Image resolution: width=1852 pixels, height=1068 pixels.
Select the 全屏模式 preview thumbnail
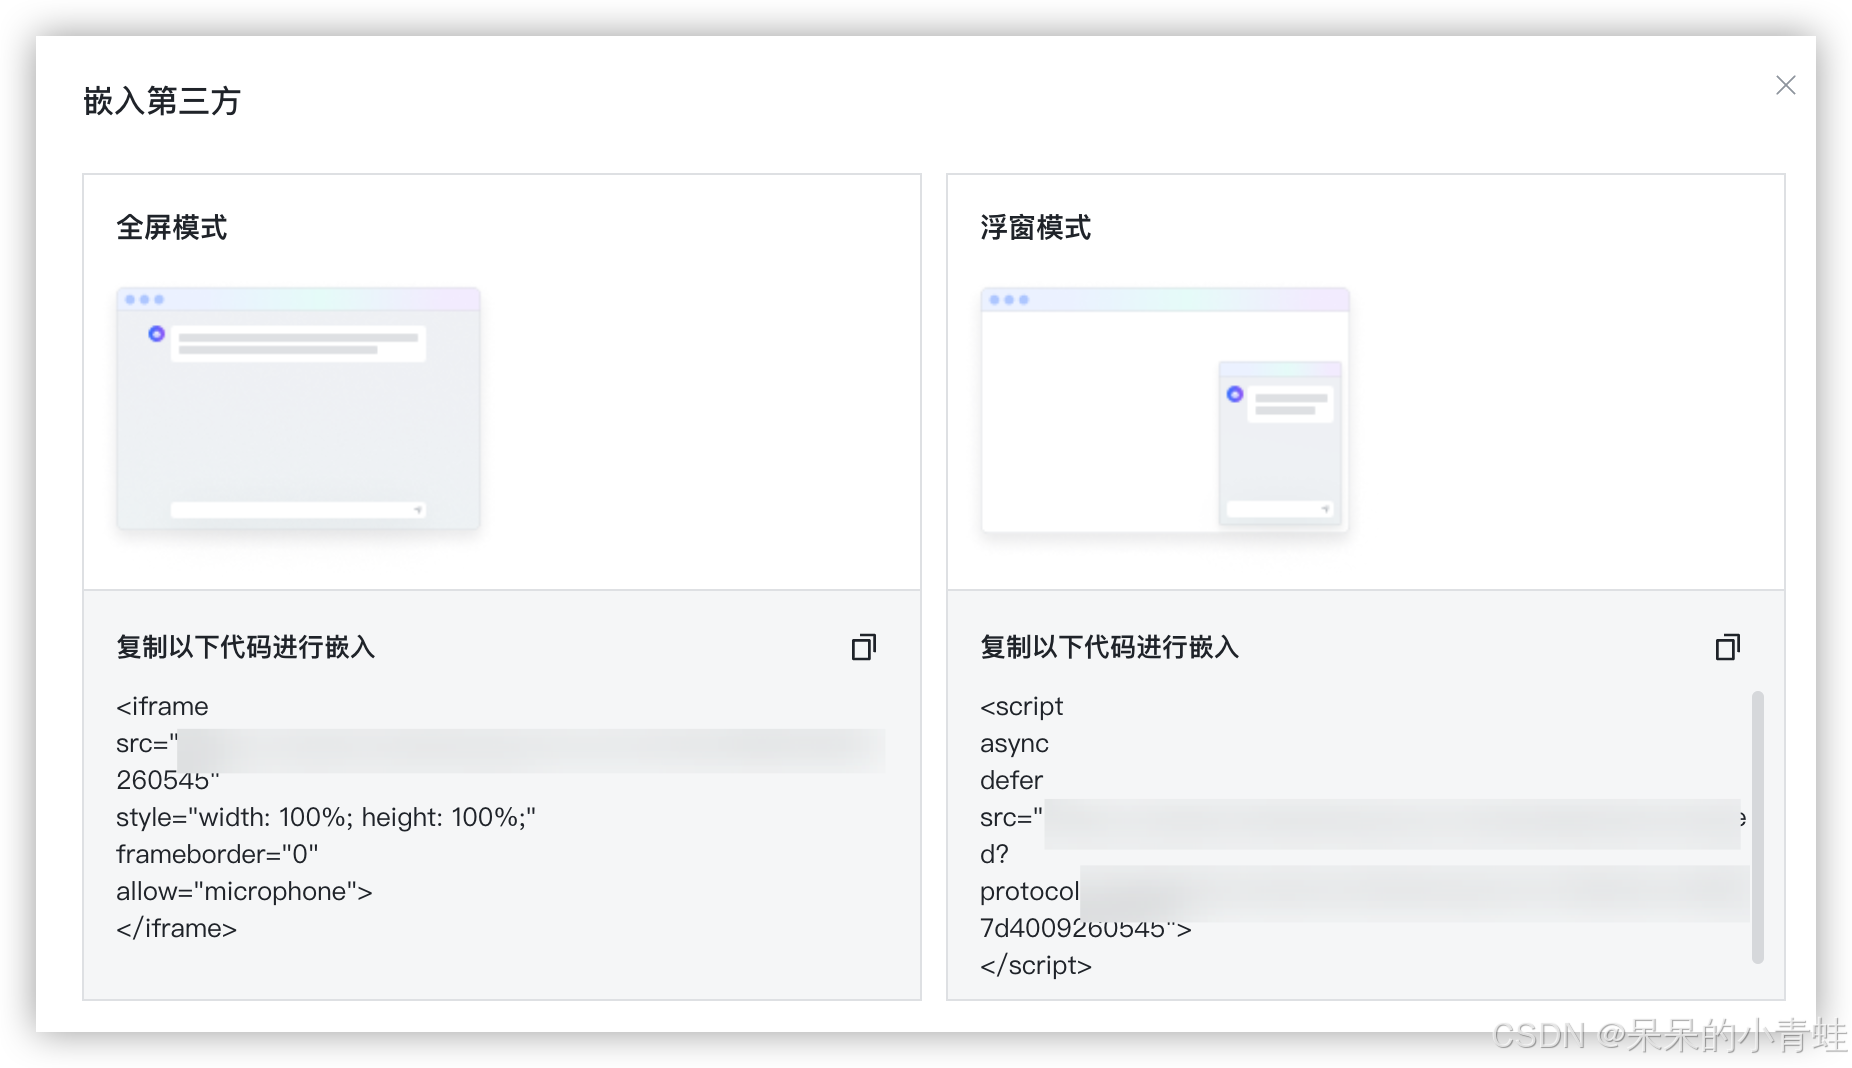tap(298, 408)
